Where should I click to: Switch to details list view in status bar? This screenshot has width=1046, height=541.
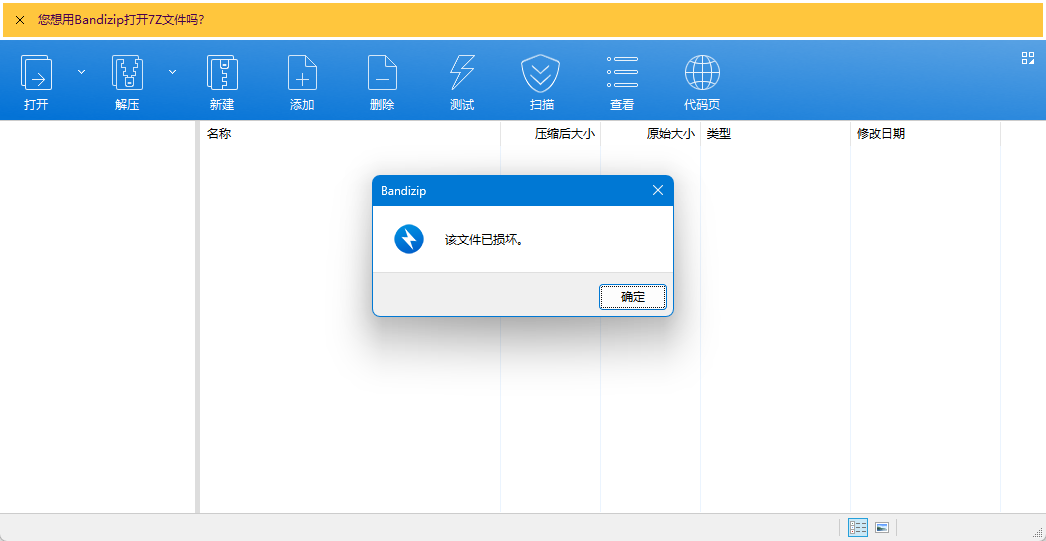pos(857,527)
